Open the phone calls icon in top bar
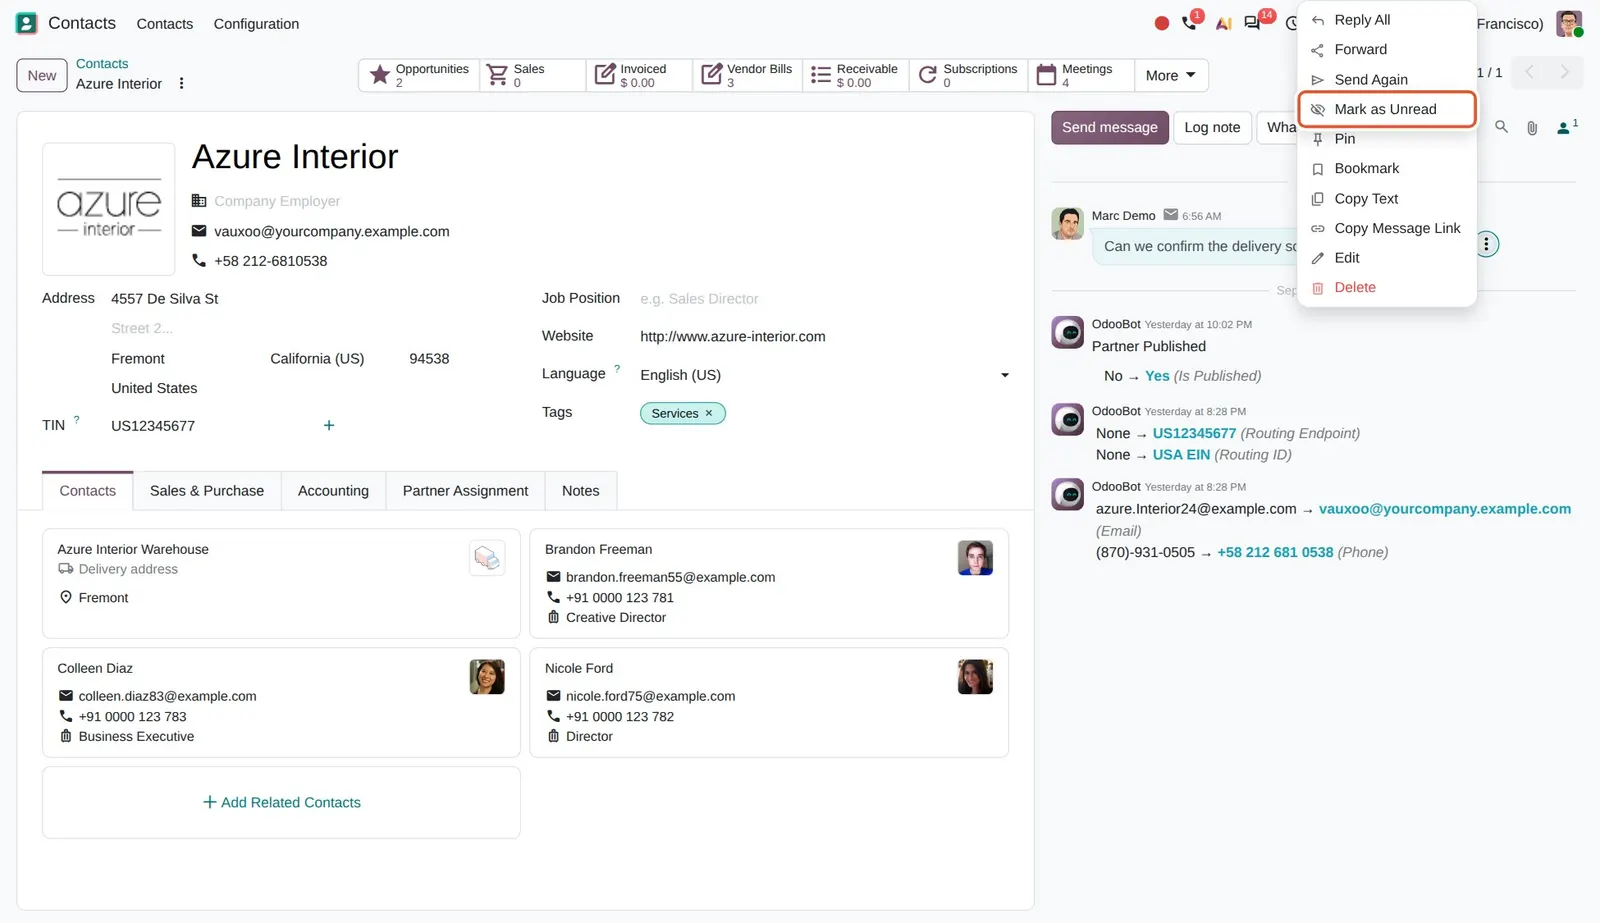 tap(1190, 22)
